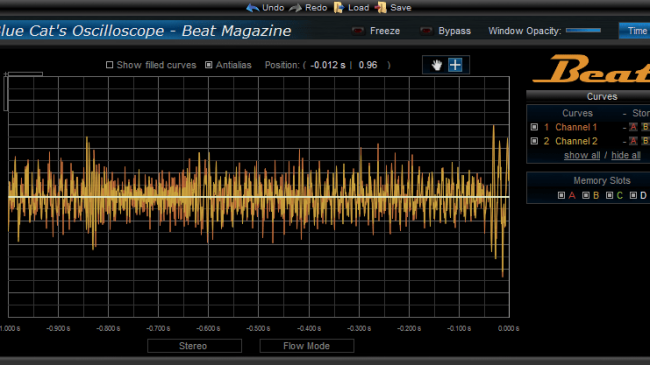Click the Redo text label
The height and width of the screenshot is (365, 650).
click(316, 8)
